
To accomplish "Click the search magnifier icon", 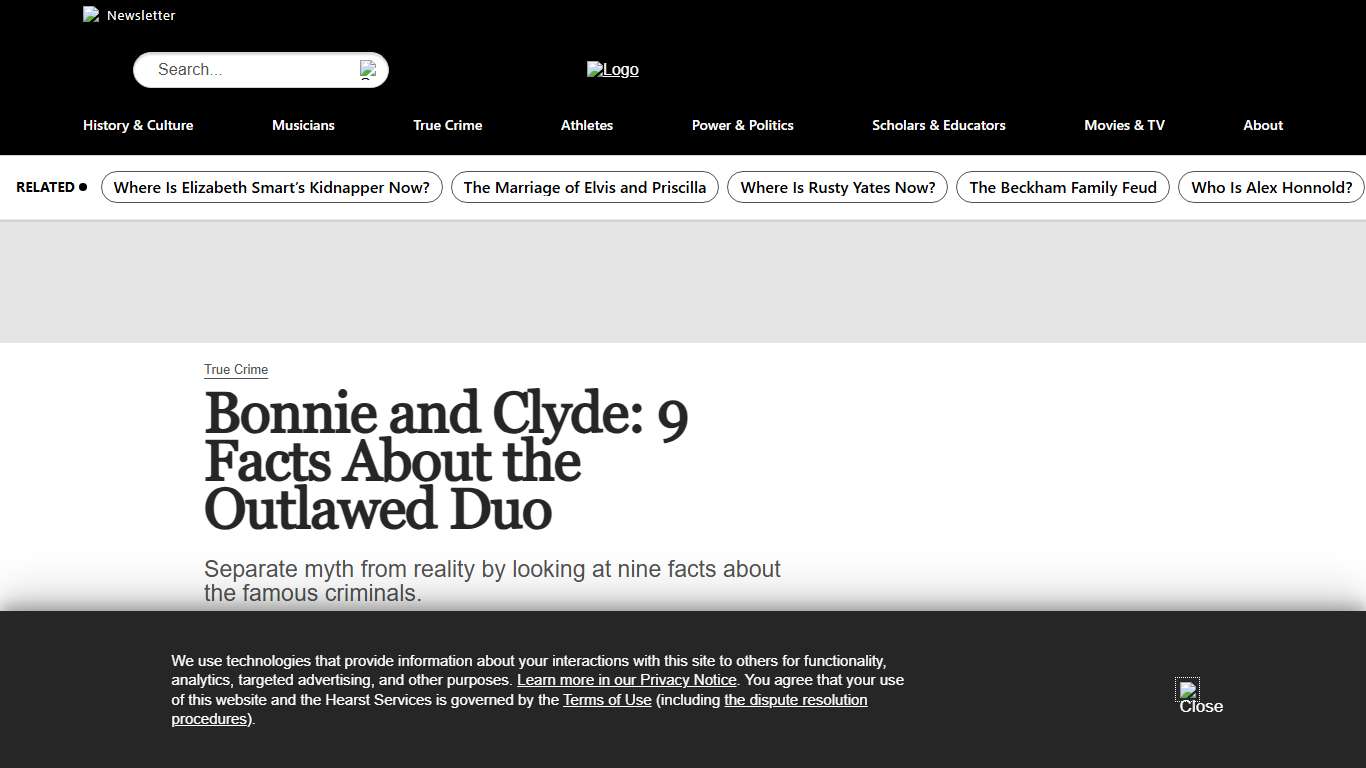I will click(x=368, y=69).
